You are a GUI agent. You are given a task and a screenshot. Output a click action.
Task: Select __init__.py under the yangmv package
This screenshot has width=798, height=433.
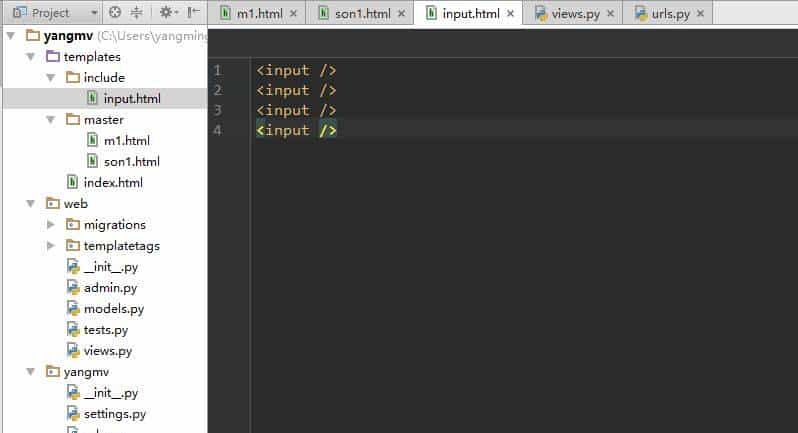(111, 393)
